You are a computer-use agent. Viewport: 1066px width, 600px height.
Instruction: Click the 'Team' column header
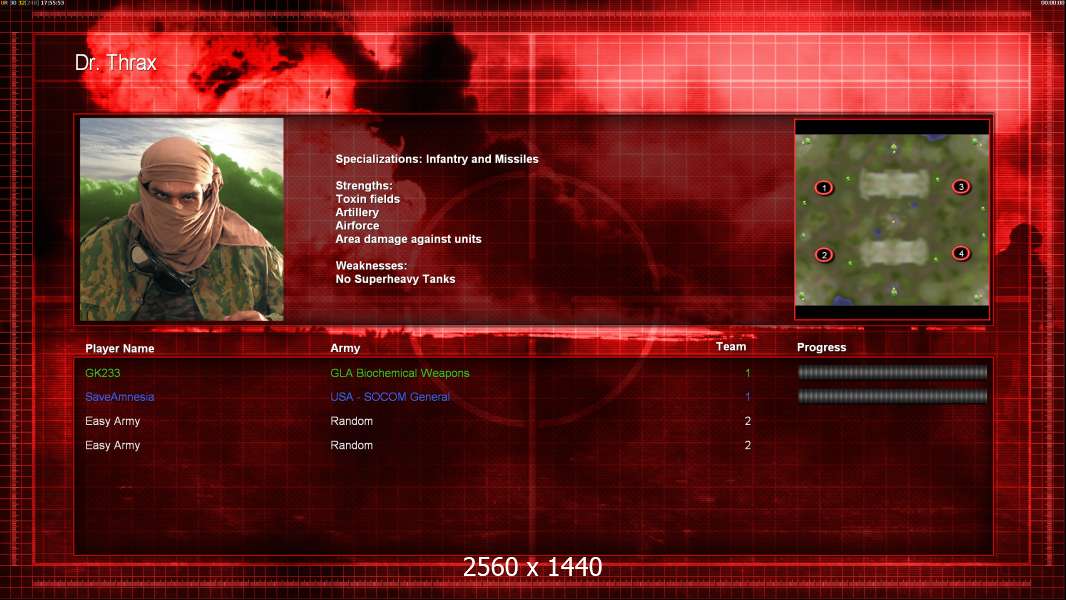tap(731, 347)
